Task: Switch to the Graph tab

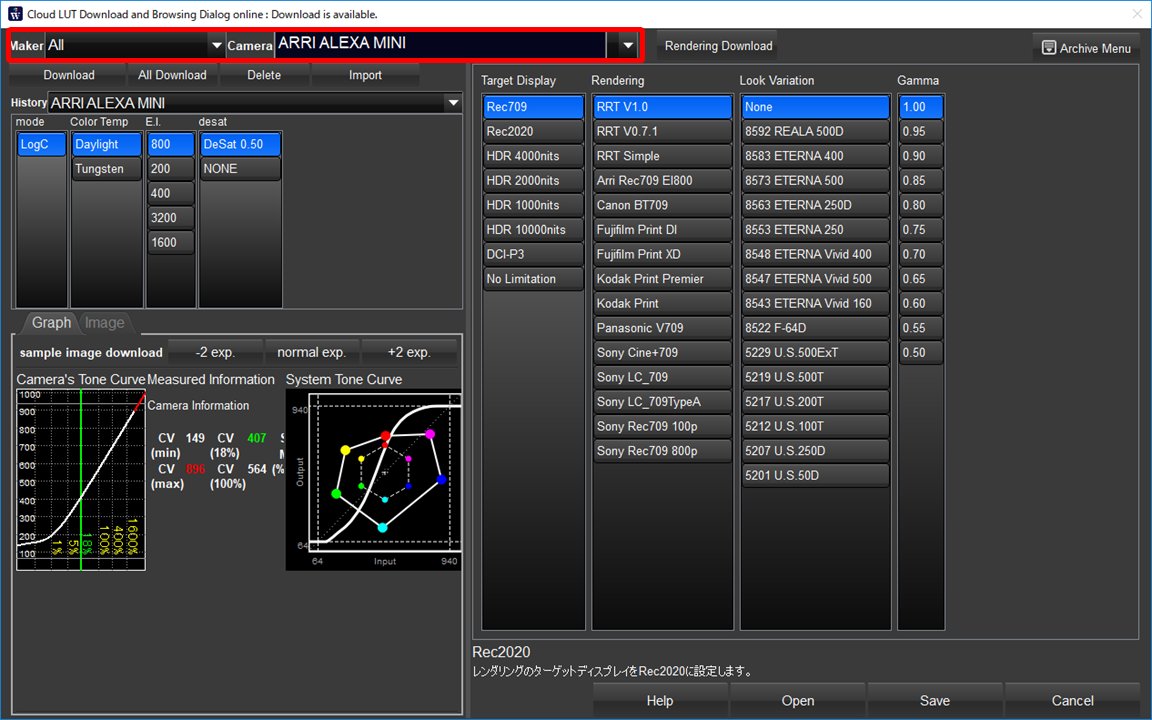Action: 51,323
